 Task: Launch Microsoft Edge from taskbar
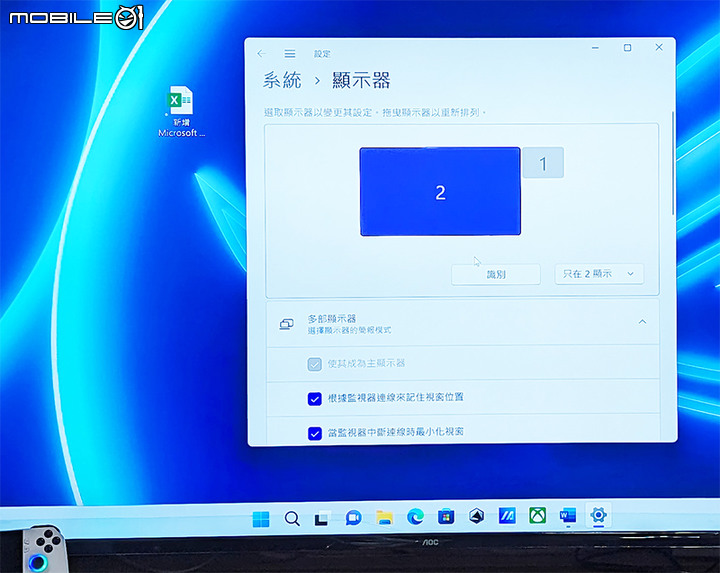point(415,517)
